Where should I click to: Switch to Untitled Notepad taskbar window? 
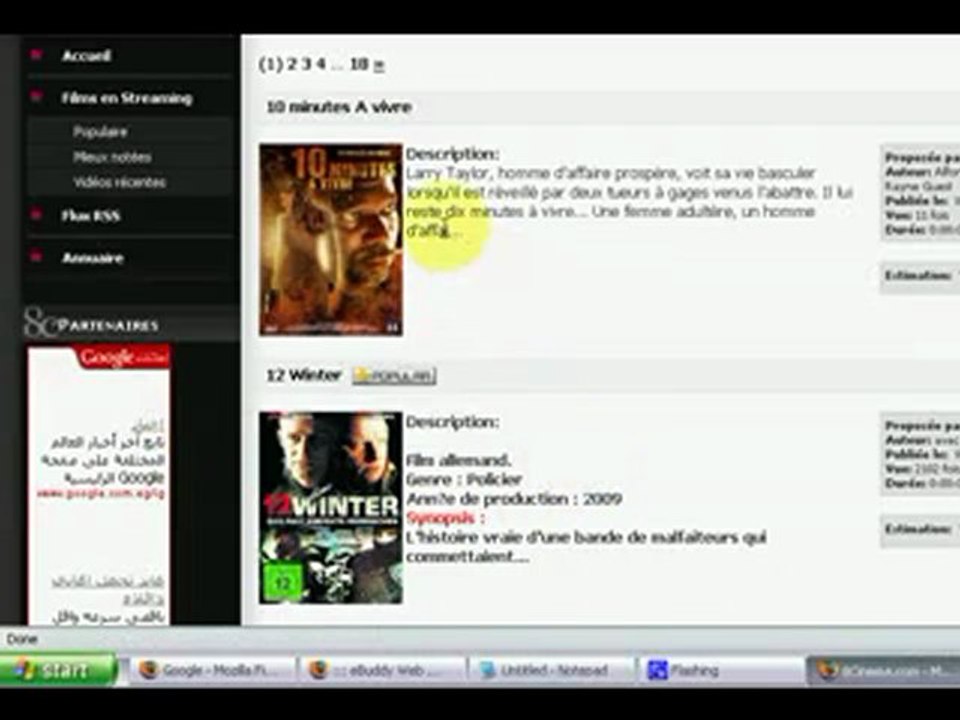point(551,670)
